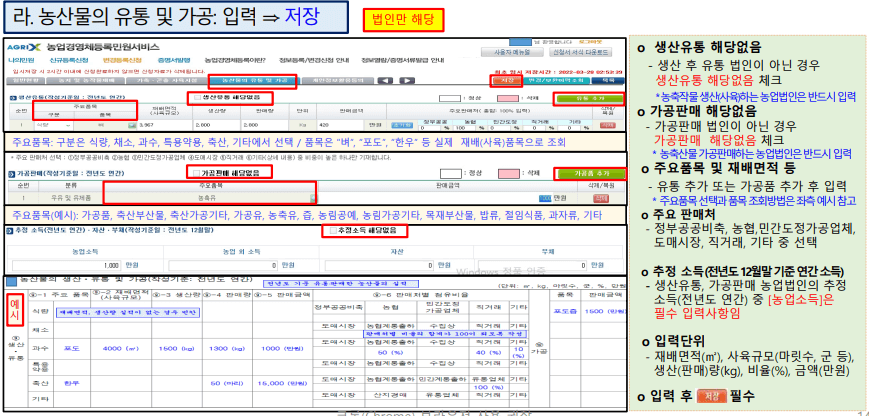Image resolution: width=869 pixels, height=416 pixels.
Task: Open 정보등록/변경신청 안내 menu
Action: (314, 60)
